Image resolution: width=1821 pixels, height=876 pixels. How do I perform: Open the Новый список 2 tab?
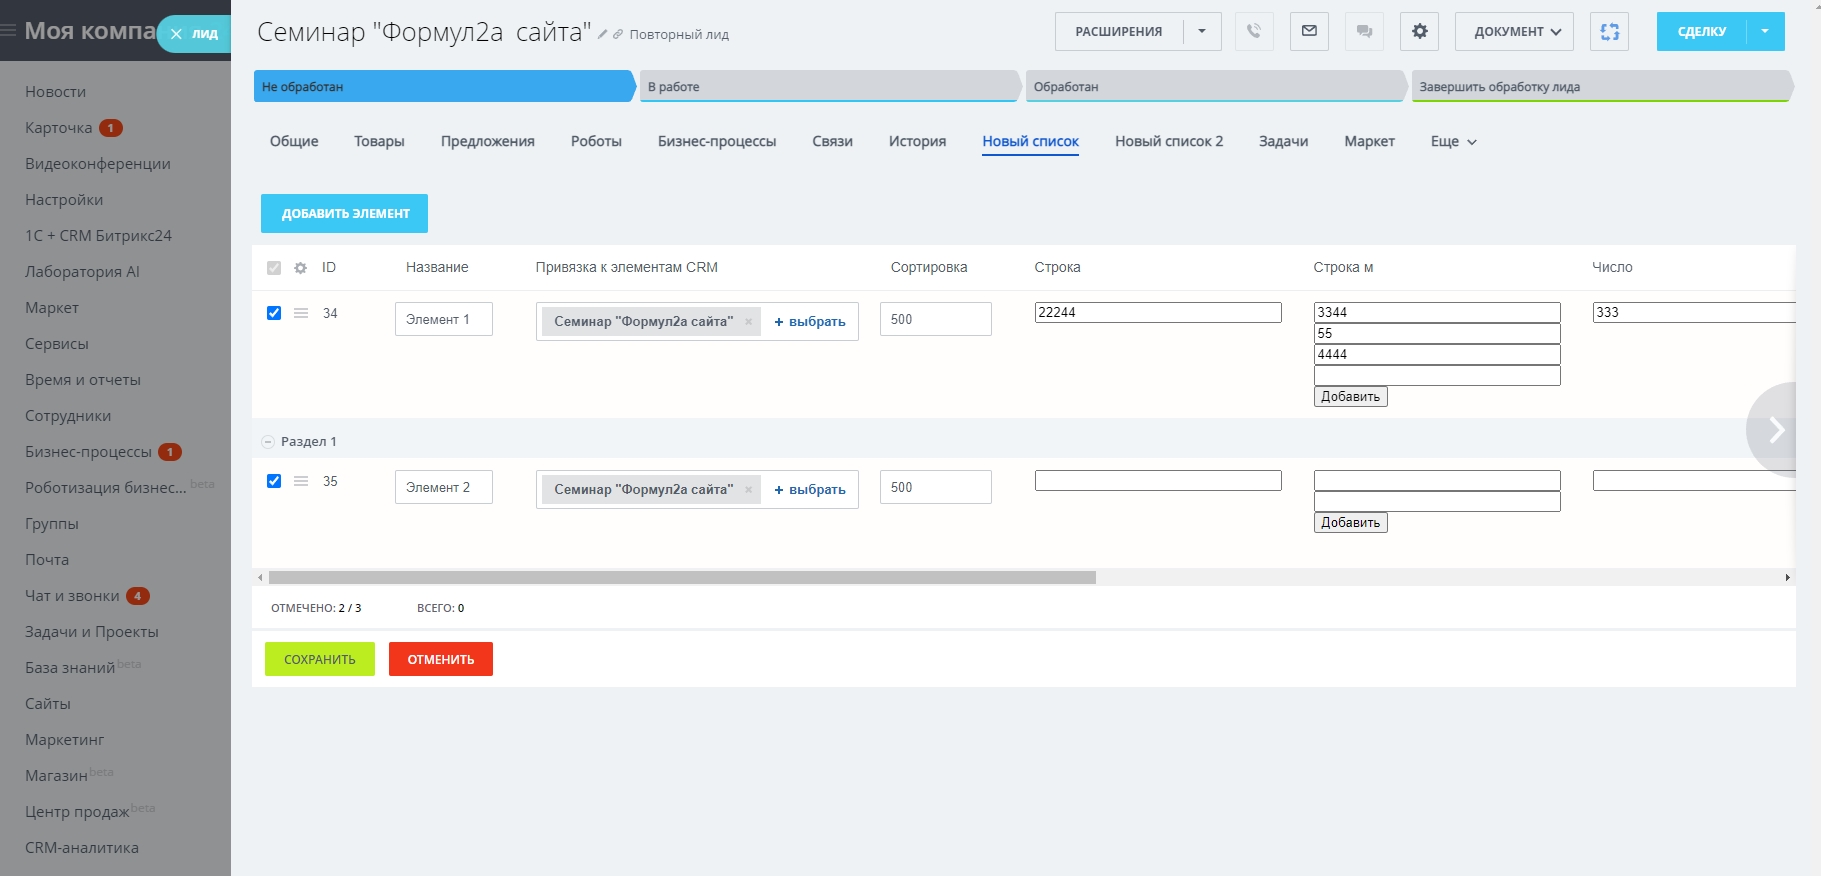[x=1169, y=142]
